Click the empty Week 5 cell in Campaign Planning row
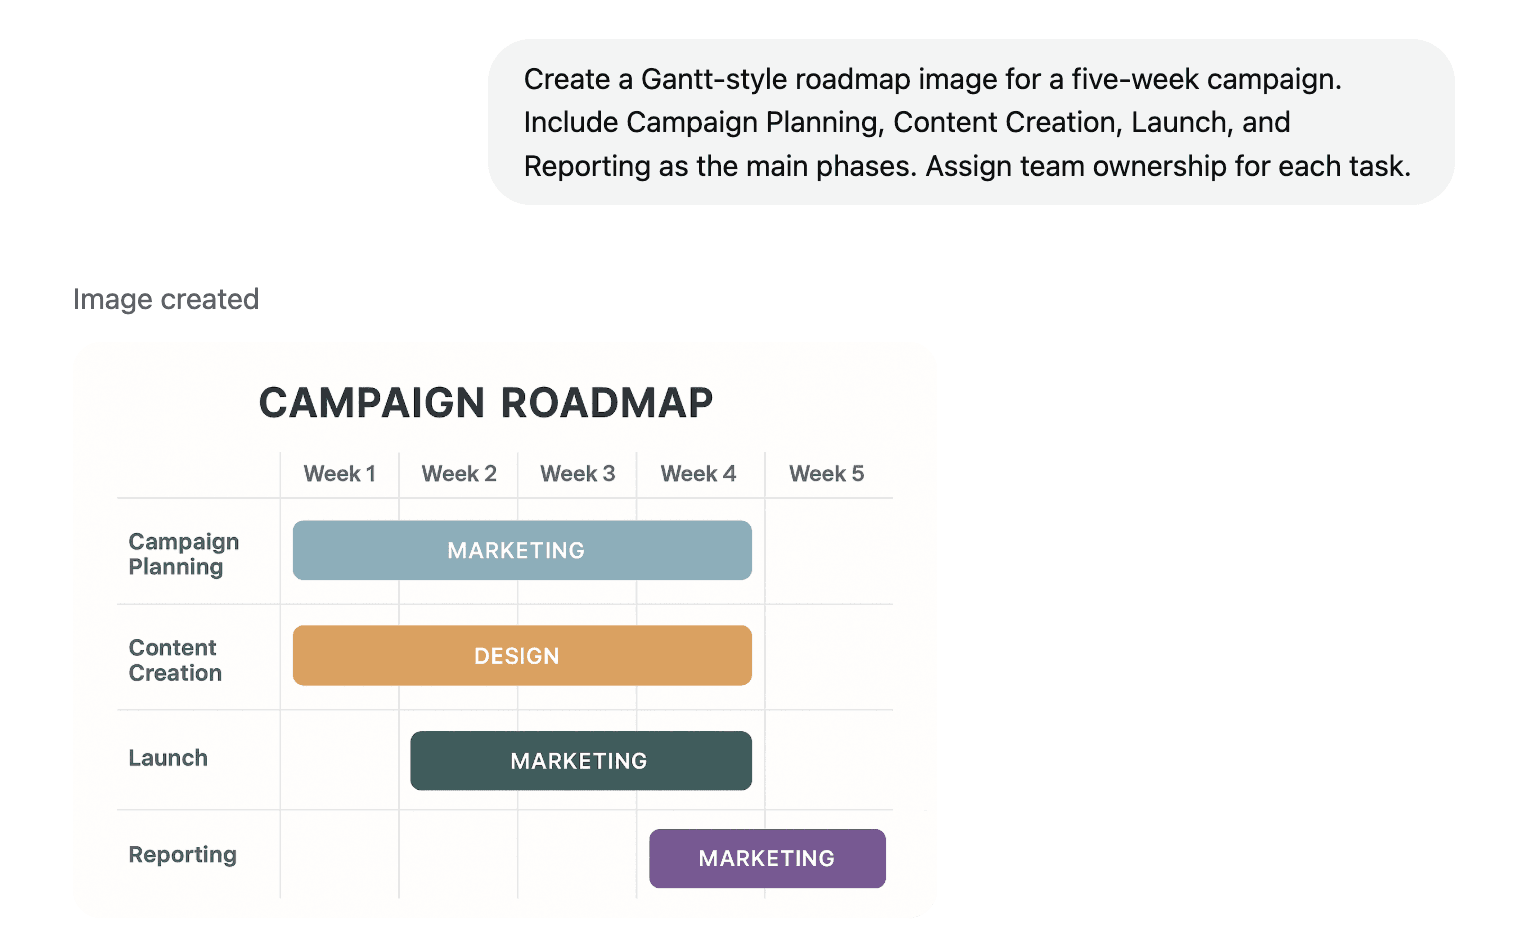This screenshot has width=1526, height=952. [x=829, y=551]
